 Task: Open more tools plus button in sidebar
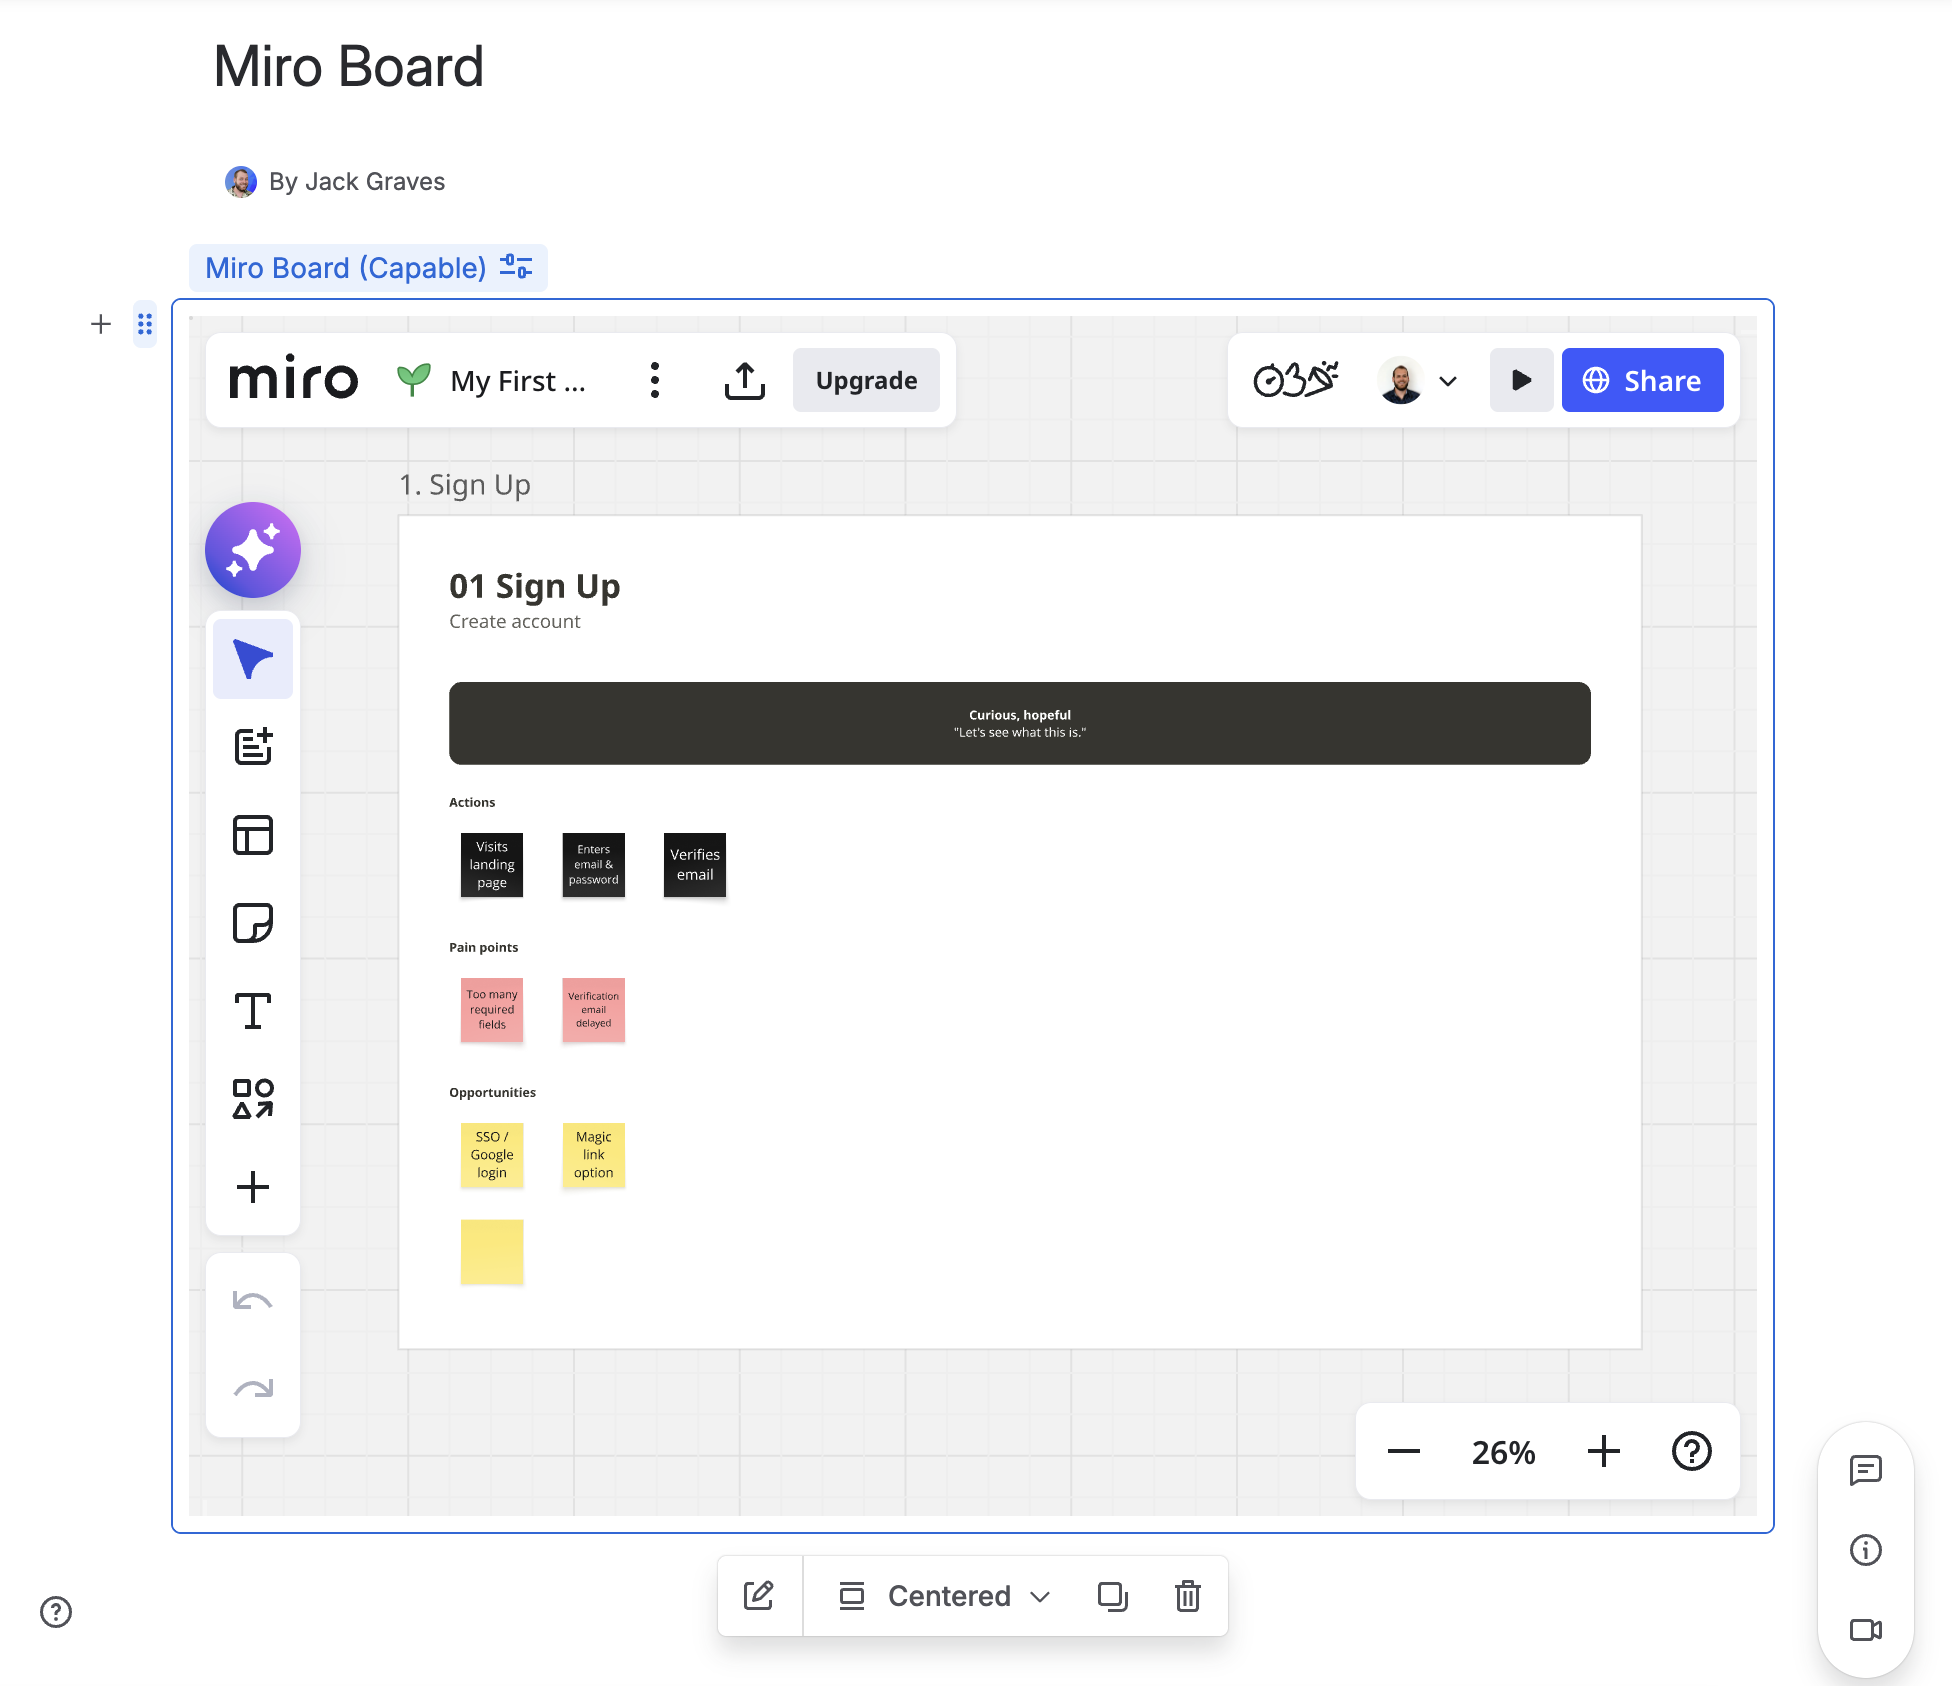[253, 1187]
